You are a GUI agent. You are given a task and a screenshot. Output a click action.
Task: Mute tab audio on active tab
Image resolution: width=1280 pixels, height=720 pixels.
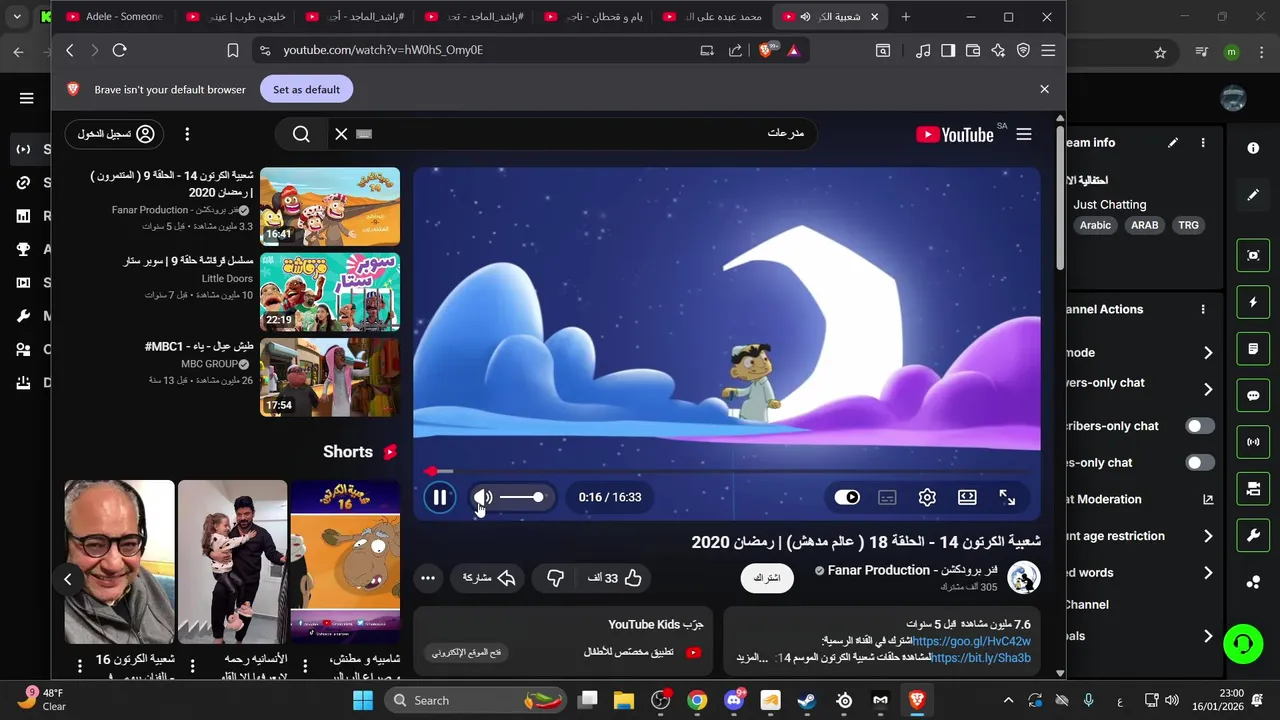805,17
